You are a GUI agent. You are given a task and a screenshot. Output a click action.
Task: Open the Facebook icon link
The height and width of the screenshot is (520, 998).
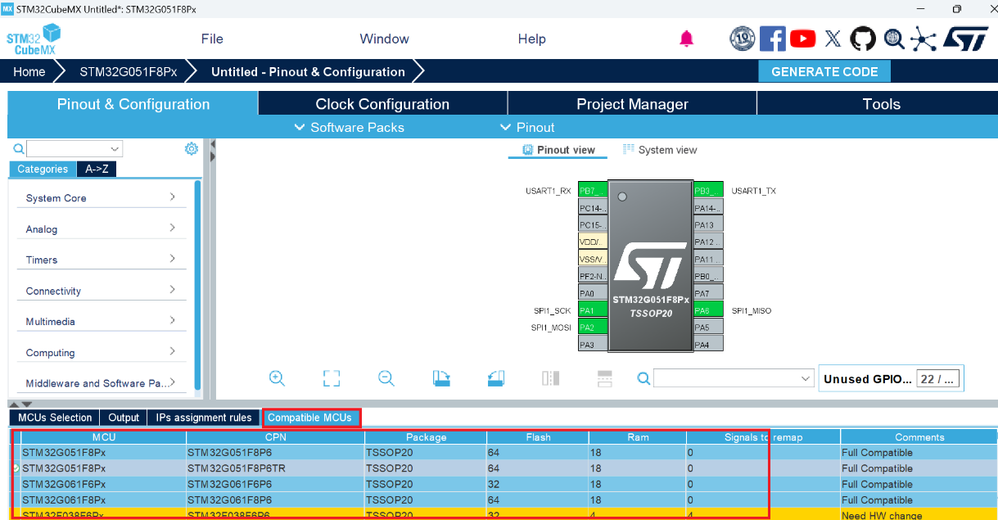coord(773,39)
